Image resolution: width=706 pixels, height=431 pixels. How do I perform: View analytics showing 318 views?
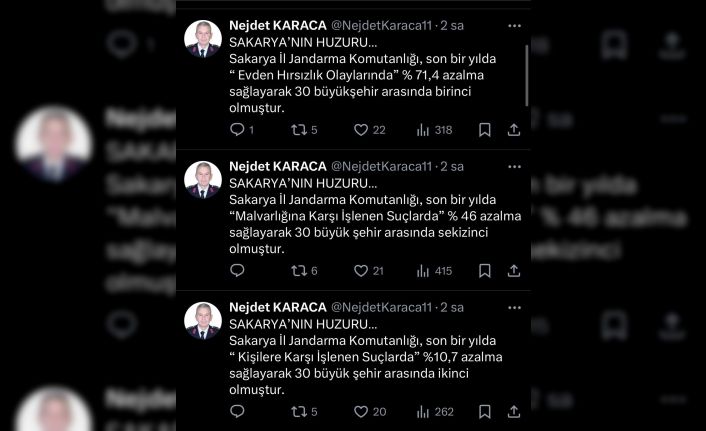click(422, 130)
